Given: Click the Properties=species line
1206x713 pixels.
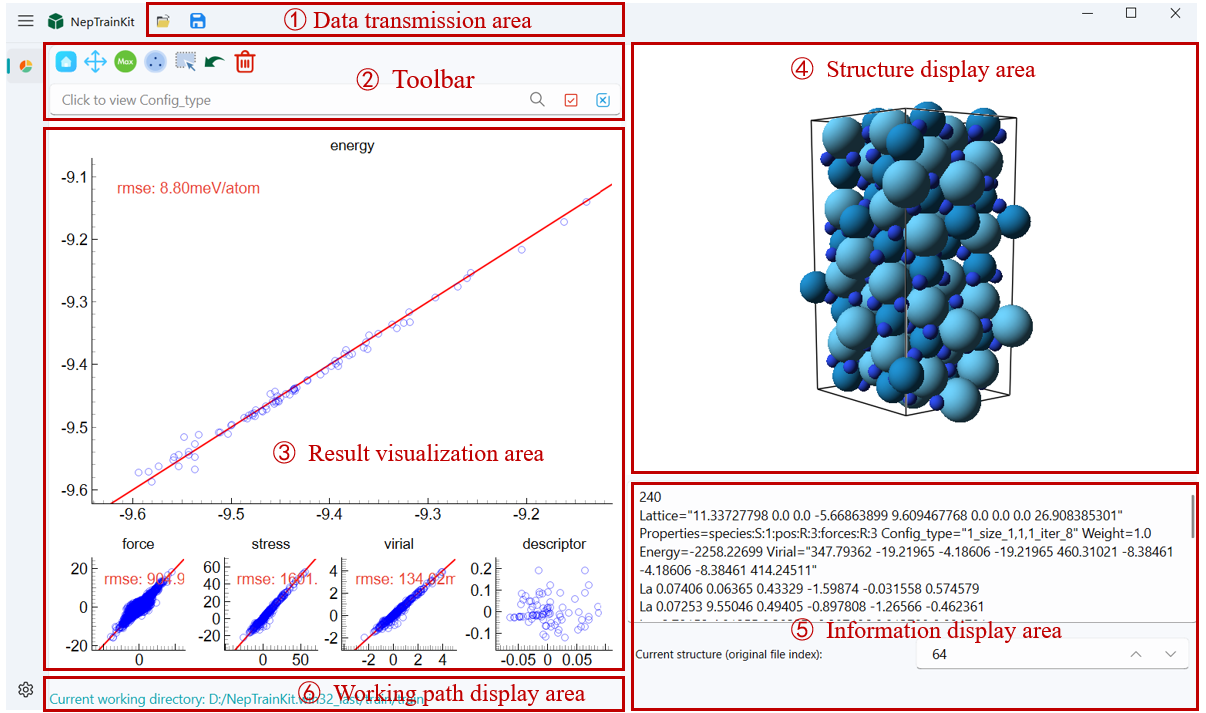Looking at the screenshot, I should pos(896,533).
